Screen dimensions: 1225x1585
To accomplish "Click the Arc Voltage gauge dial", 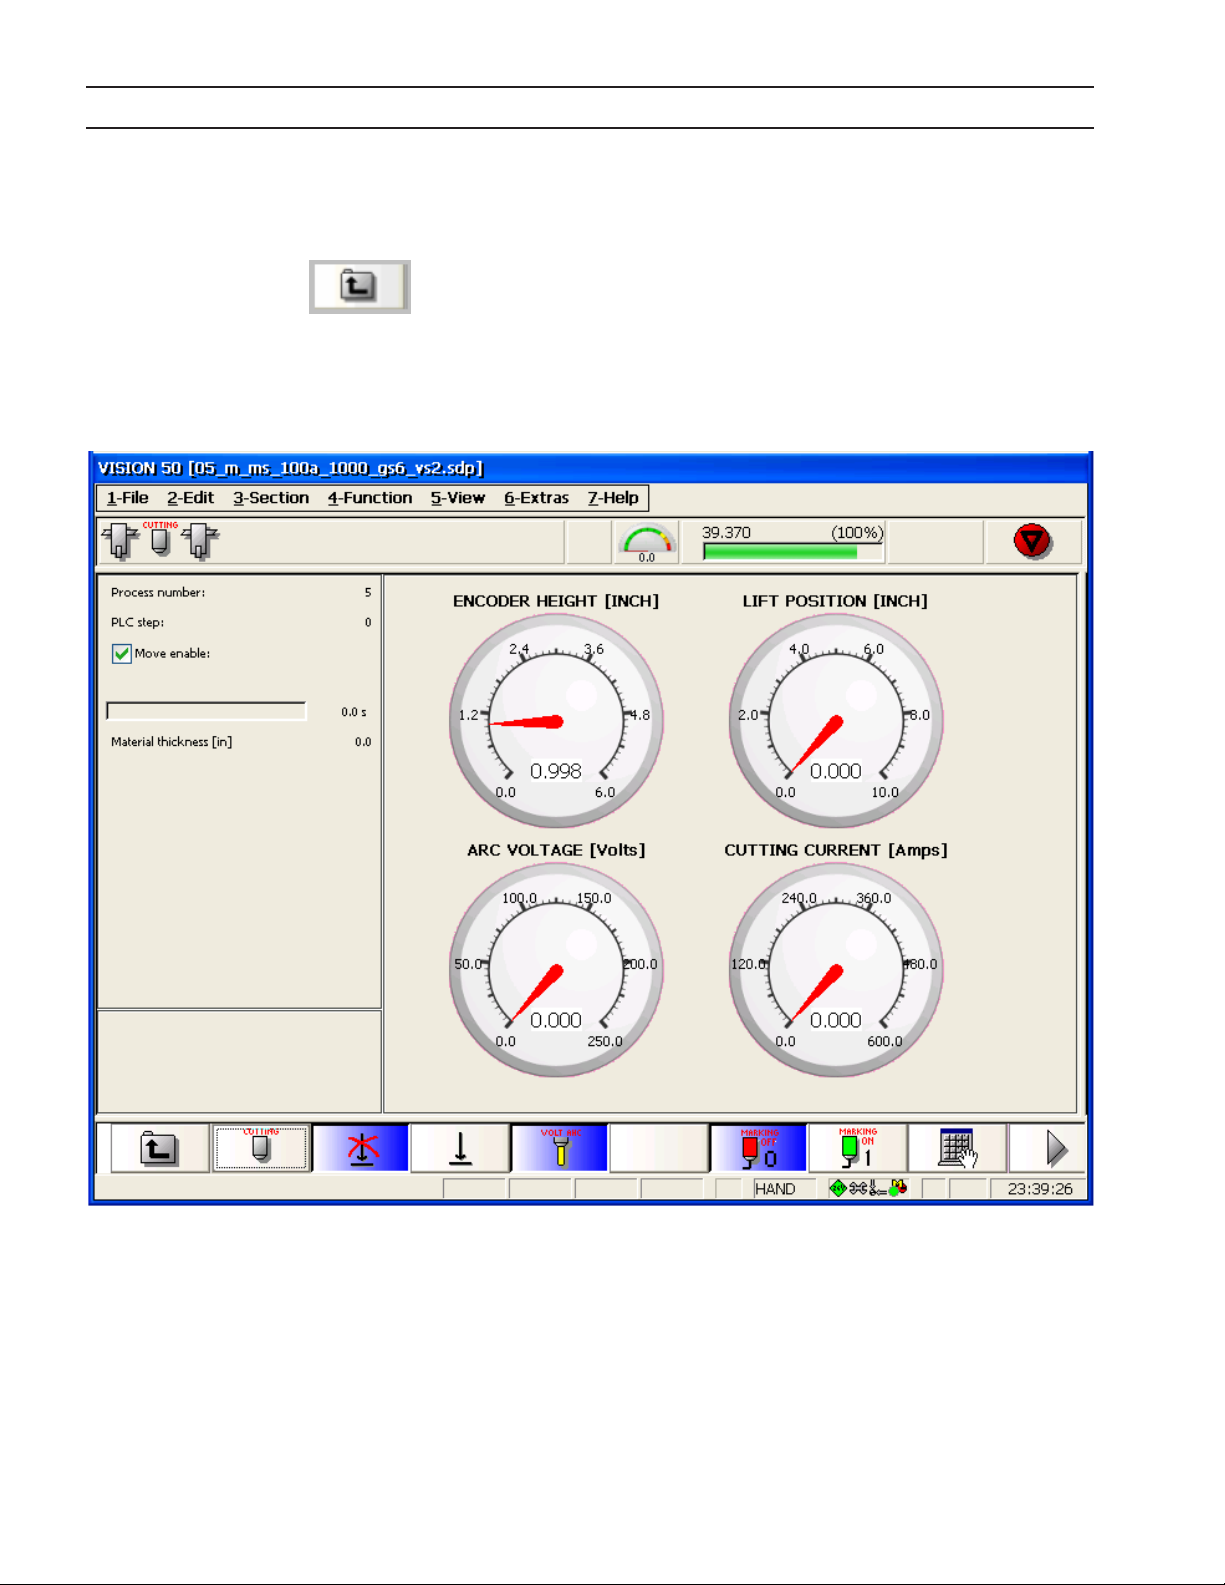I will tap(556, 970).
